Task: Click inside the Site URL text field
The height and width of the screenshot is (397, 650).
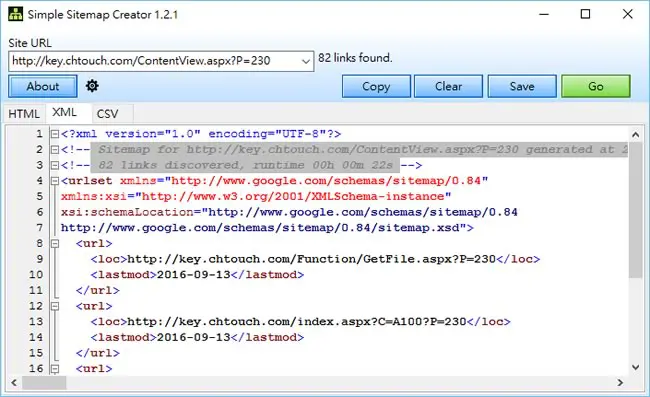Action: [154, 61]
